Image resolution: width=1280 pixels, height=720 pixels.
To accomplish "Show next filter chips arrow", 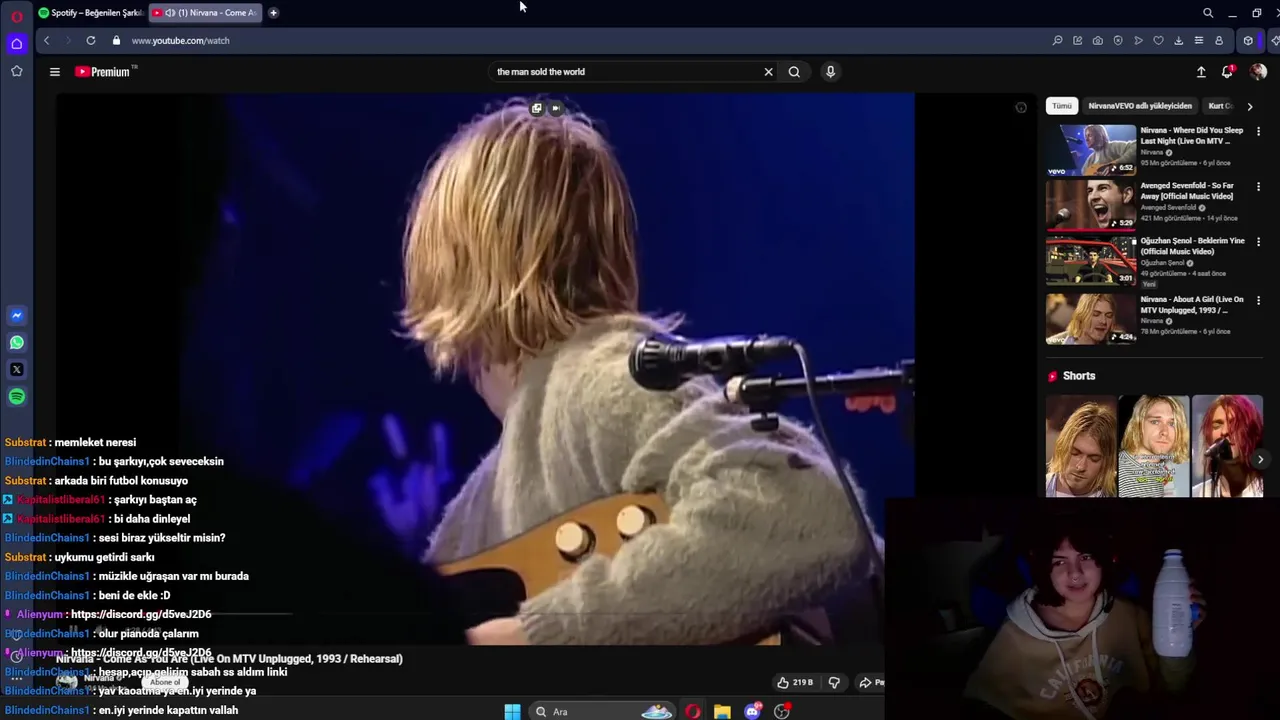I will (1249, 106).
